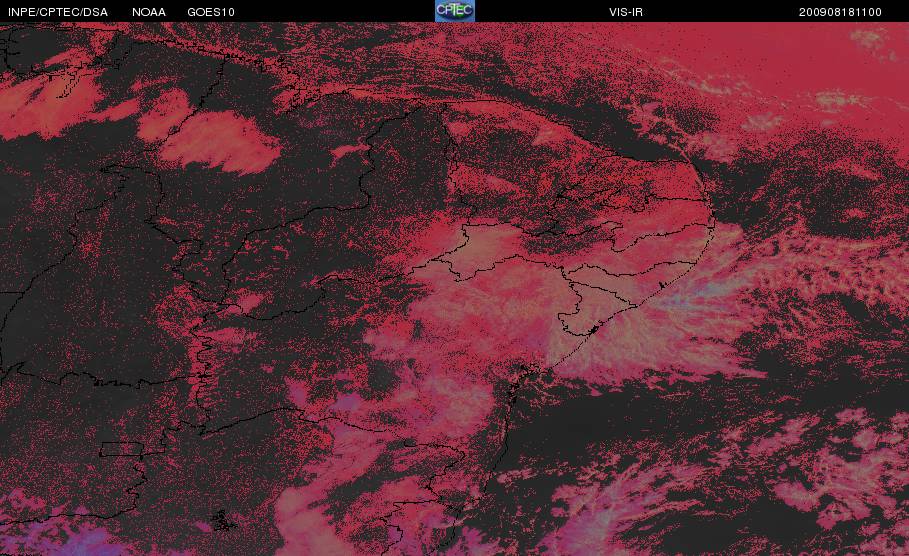The height and width of the screenshot is (556, 909).
Task: Click the small outlined lake shape near the bottom edge
Action: pyautogui.click(x=224, y=520)
